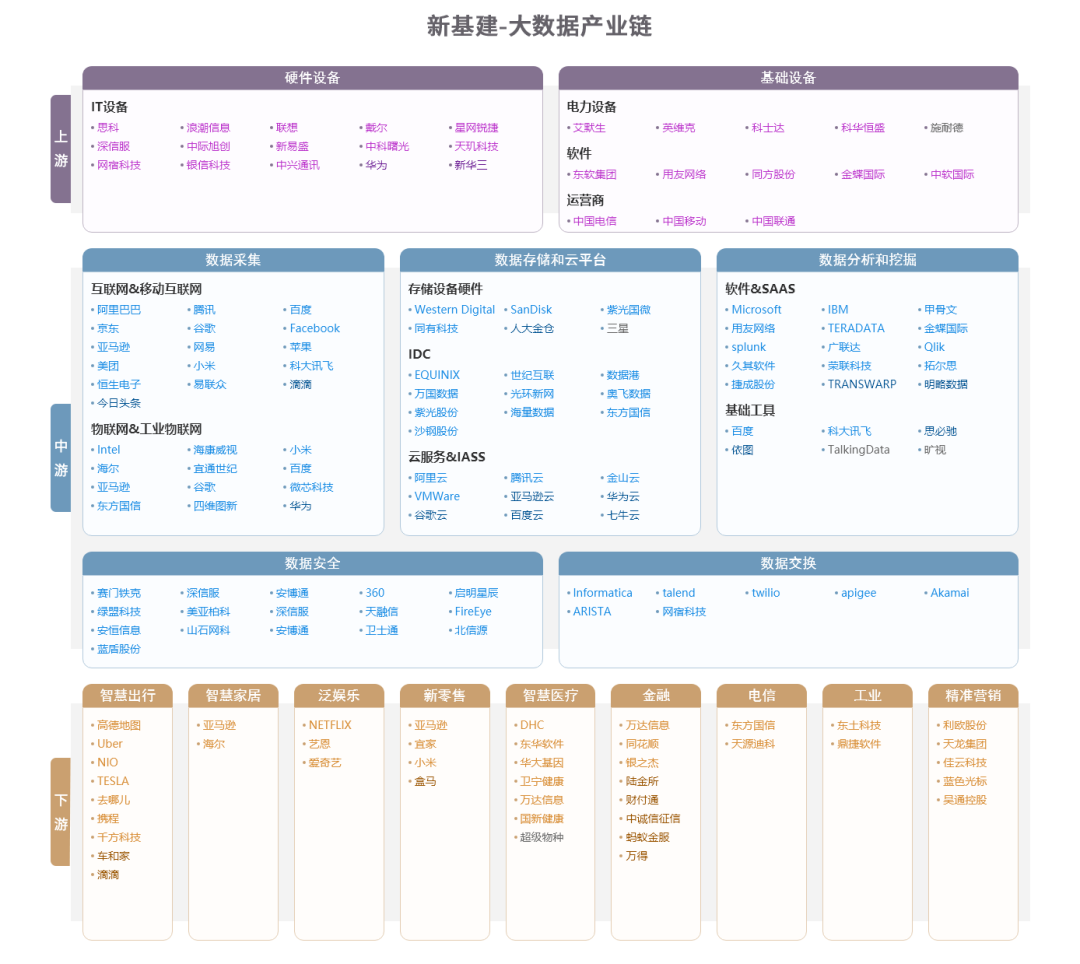The height and width of the screenshot is (964, 1080).
Task: Click NETFLIX in the 泛娱乐 column
Action: pyautogui.click(x=328, y=724)
